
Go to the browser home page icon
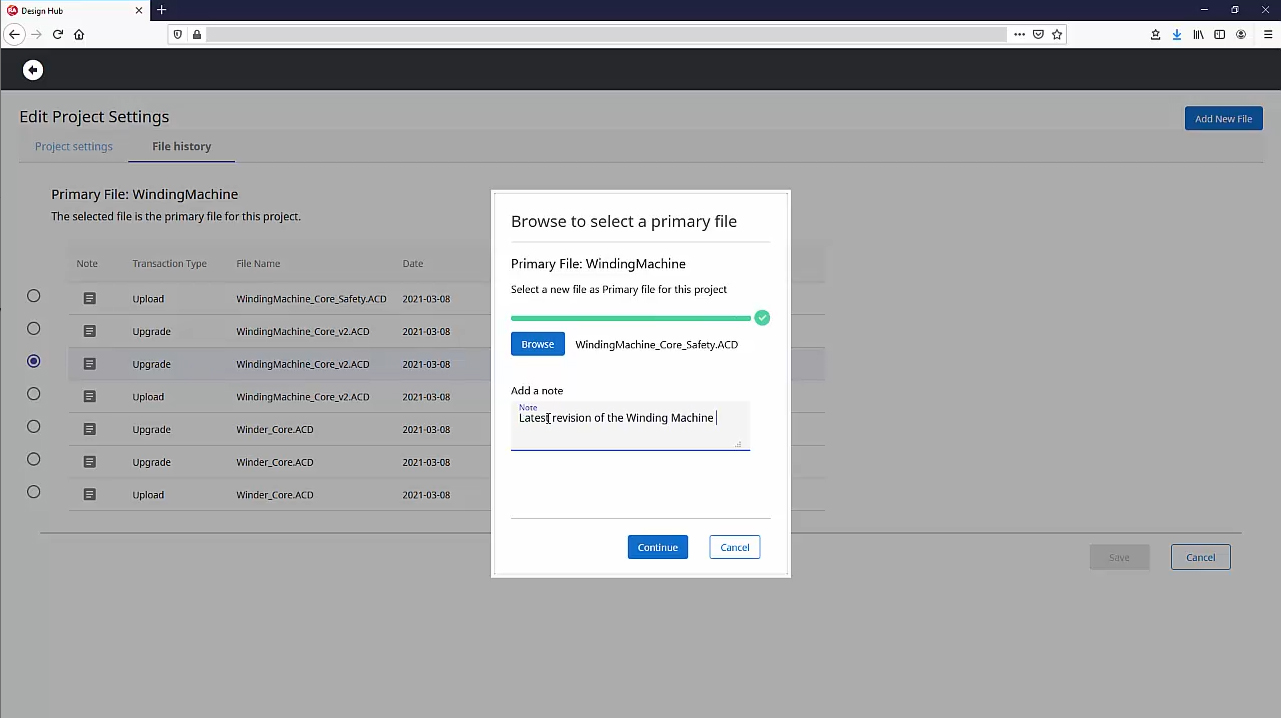[x=79, y=34]
